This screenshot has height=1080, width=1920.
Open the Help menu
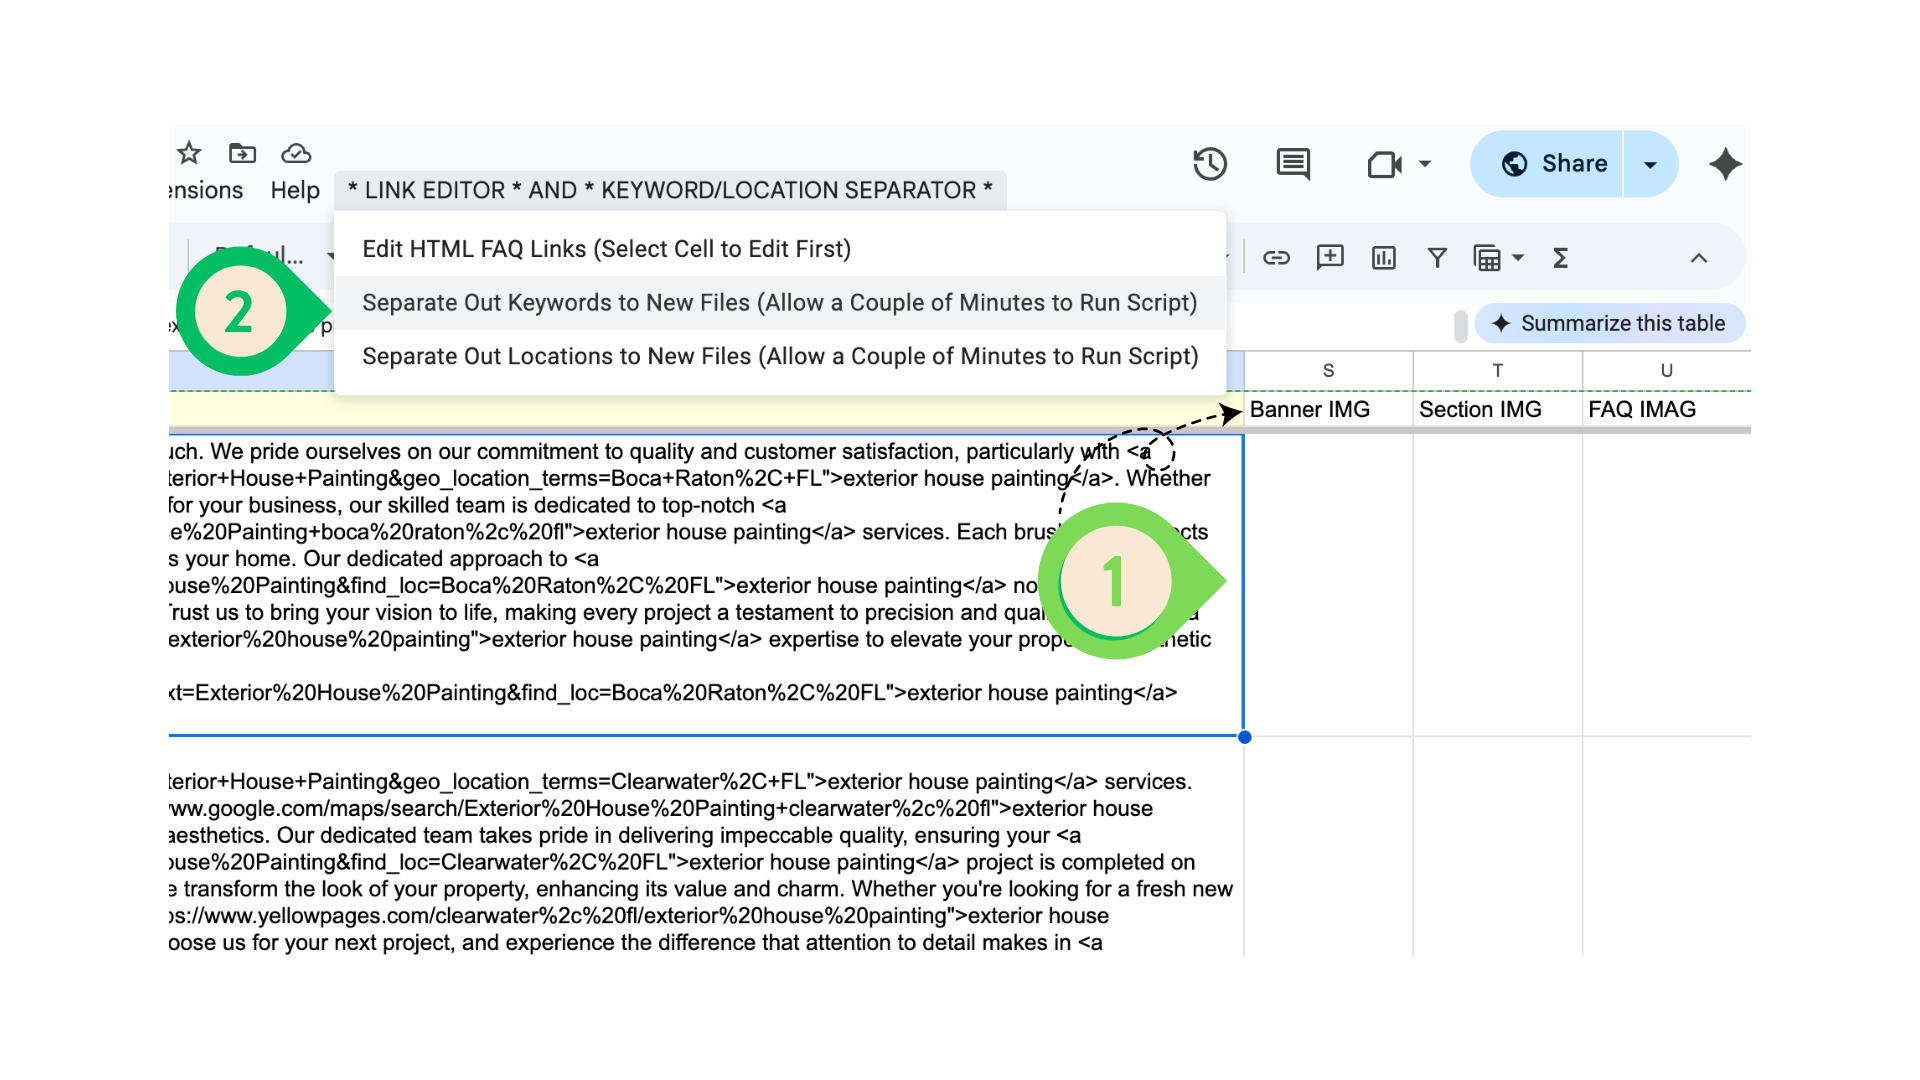(x=295, y=190)
